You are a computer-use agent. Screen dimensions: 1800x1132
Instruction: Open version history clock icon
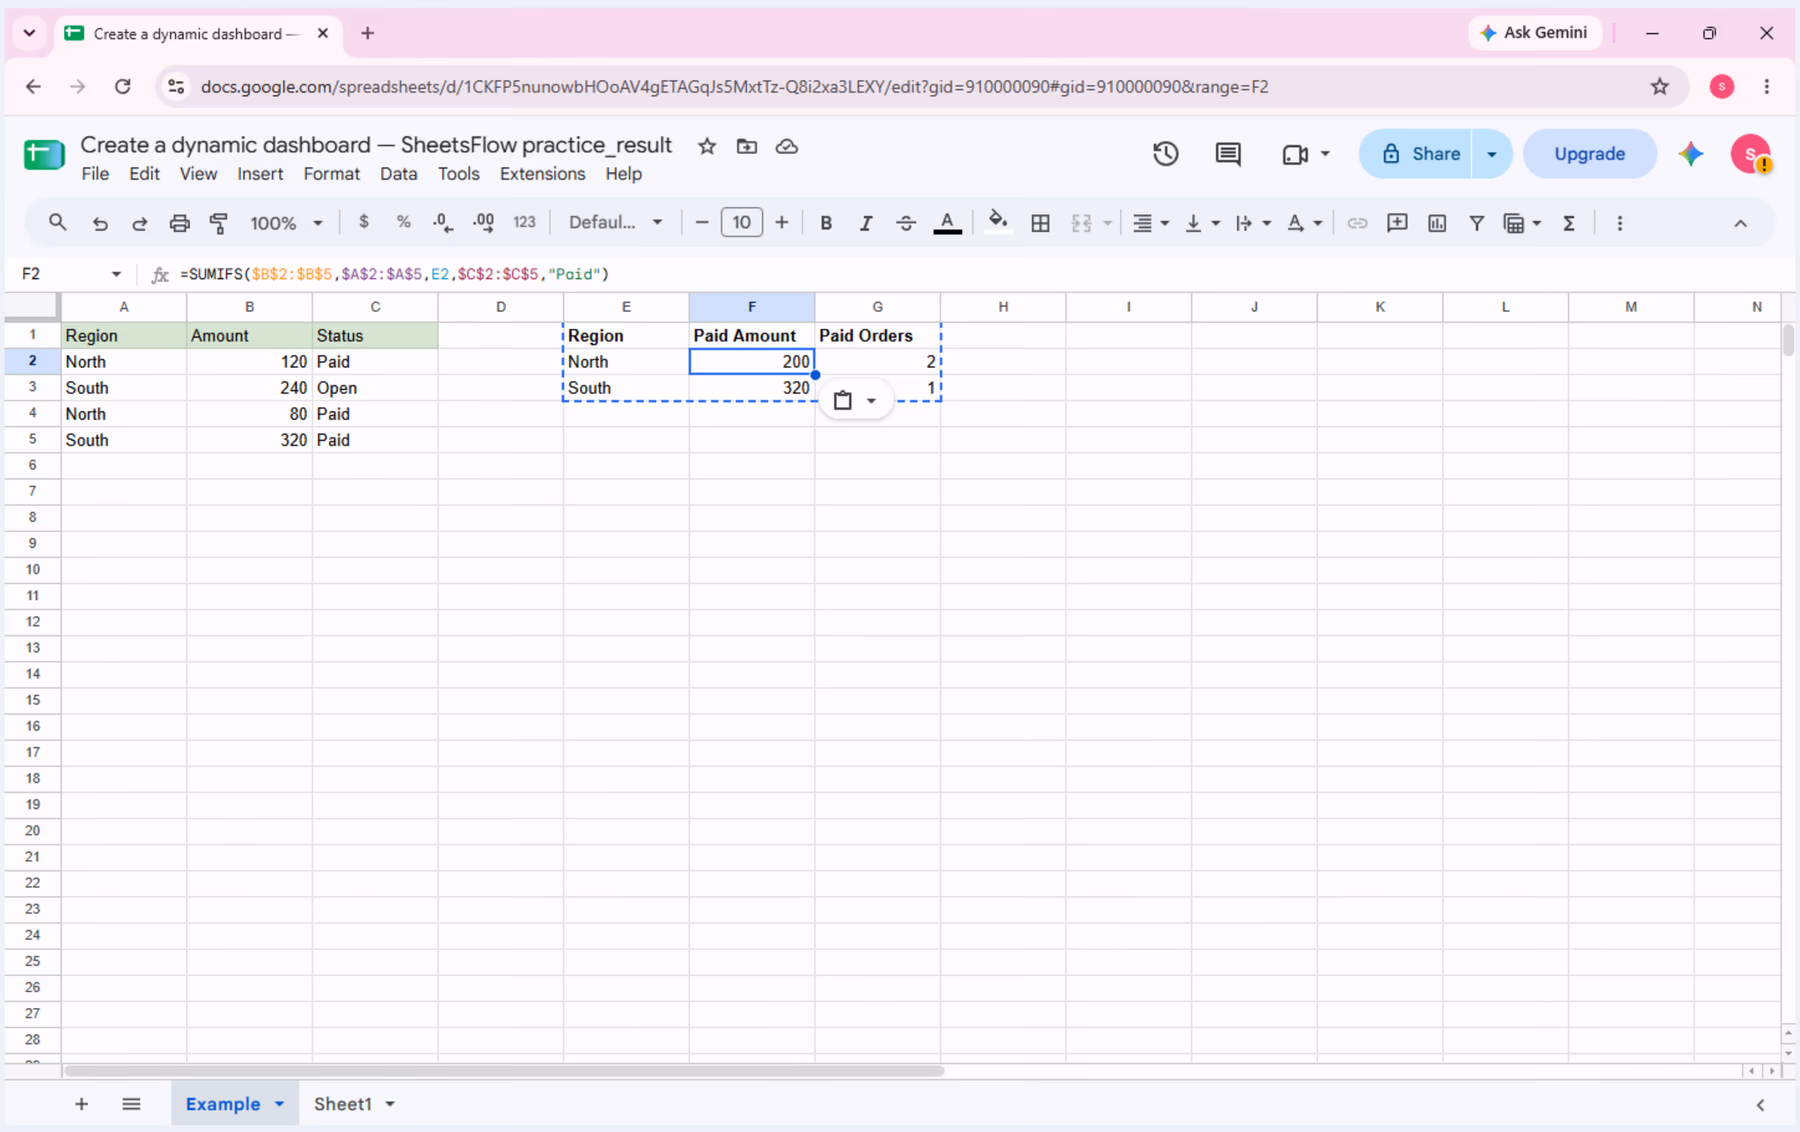[x=1165, y=154]
